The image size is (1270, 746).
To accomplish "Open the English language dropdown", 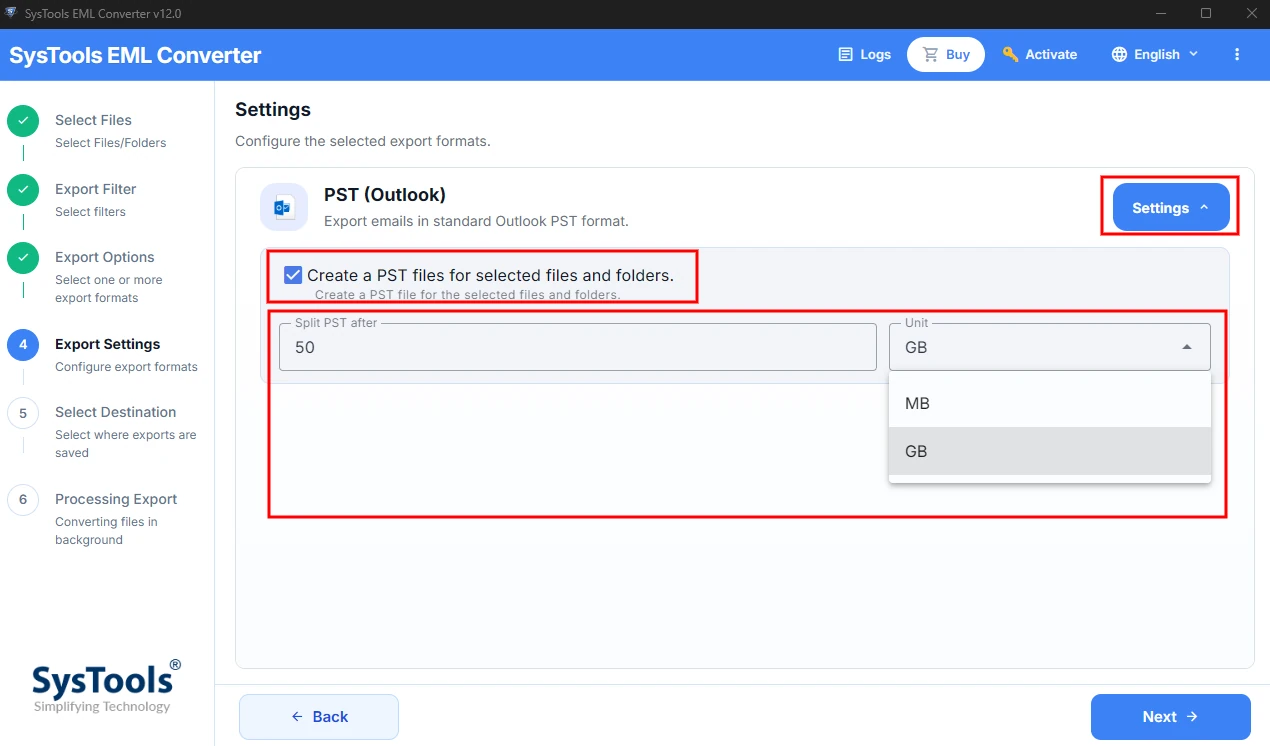I will click(1155, 54).
